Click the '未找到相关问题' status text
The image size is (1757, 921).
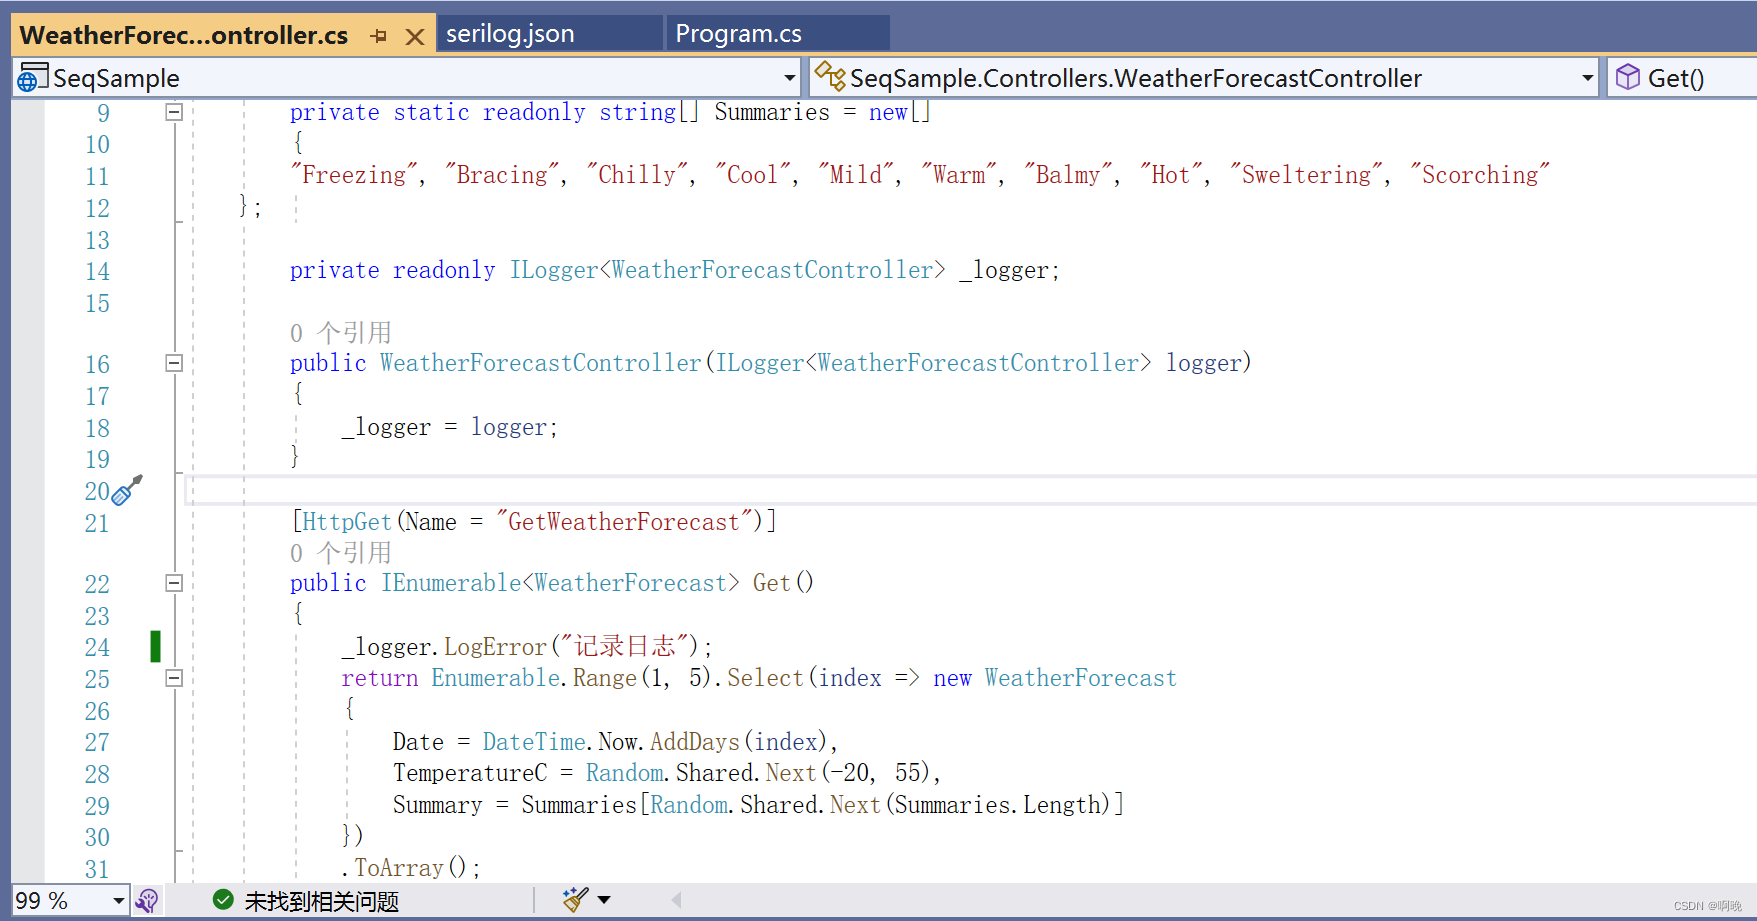pyautogui.click(x=321, y=902)
